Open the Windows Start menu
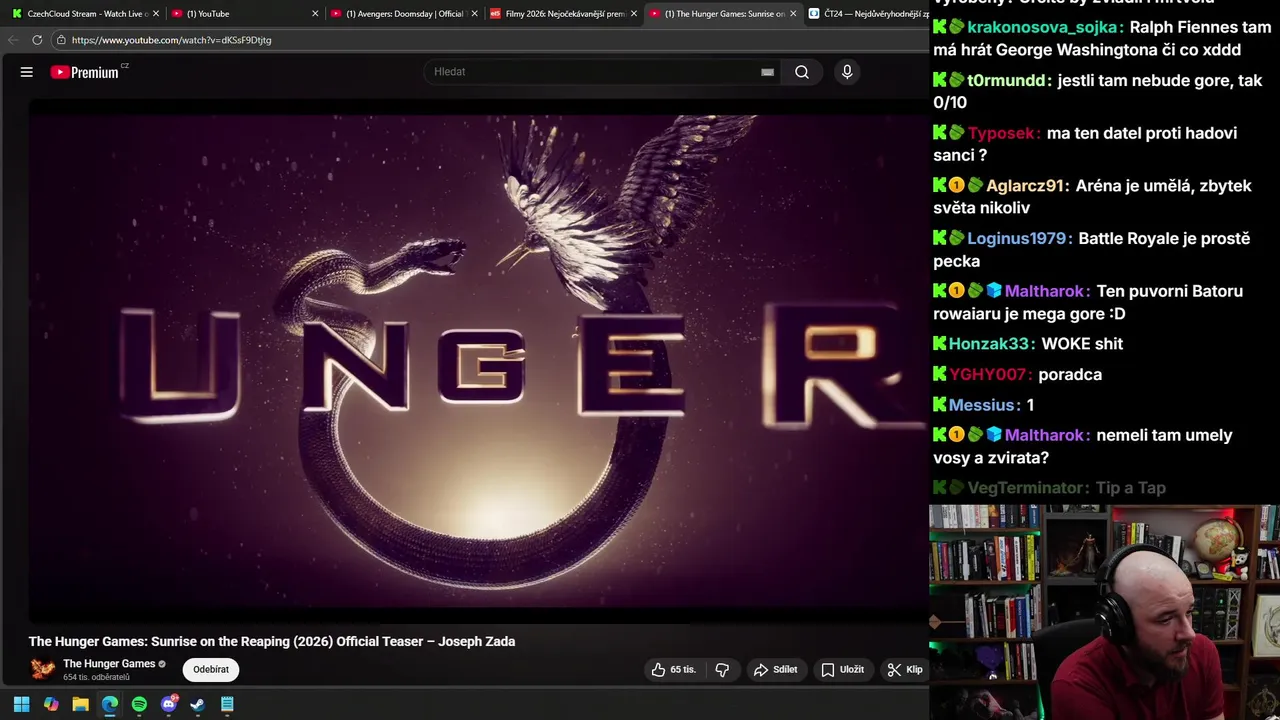The image size is (1280, 720). [x=22, y=704]
